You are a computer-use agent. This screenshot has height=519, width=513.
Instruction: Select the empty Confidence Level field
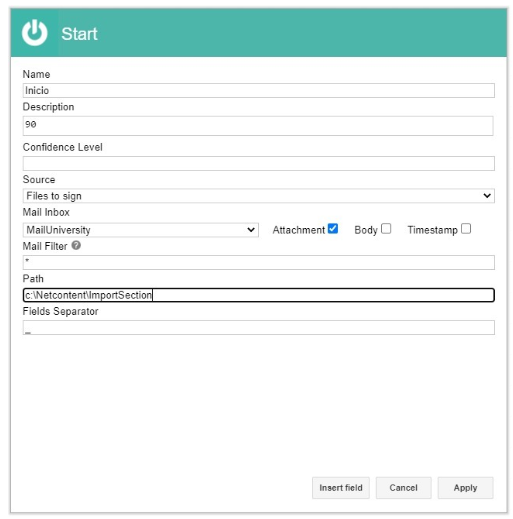click(259, 163)
